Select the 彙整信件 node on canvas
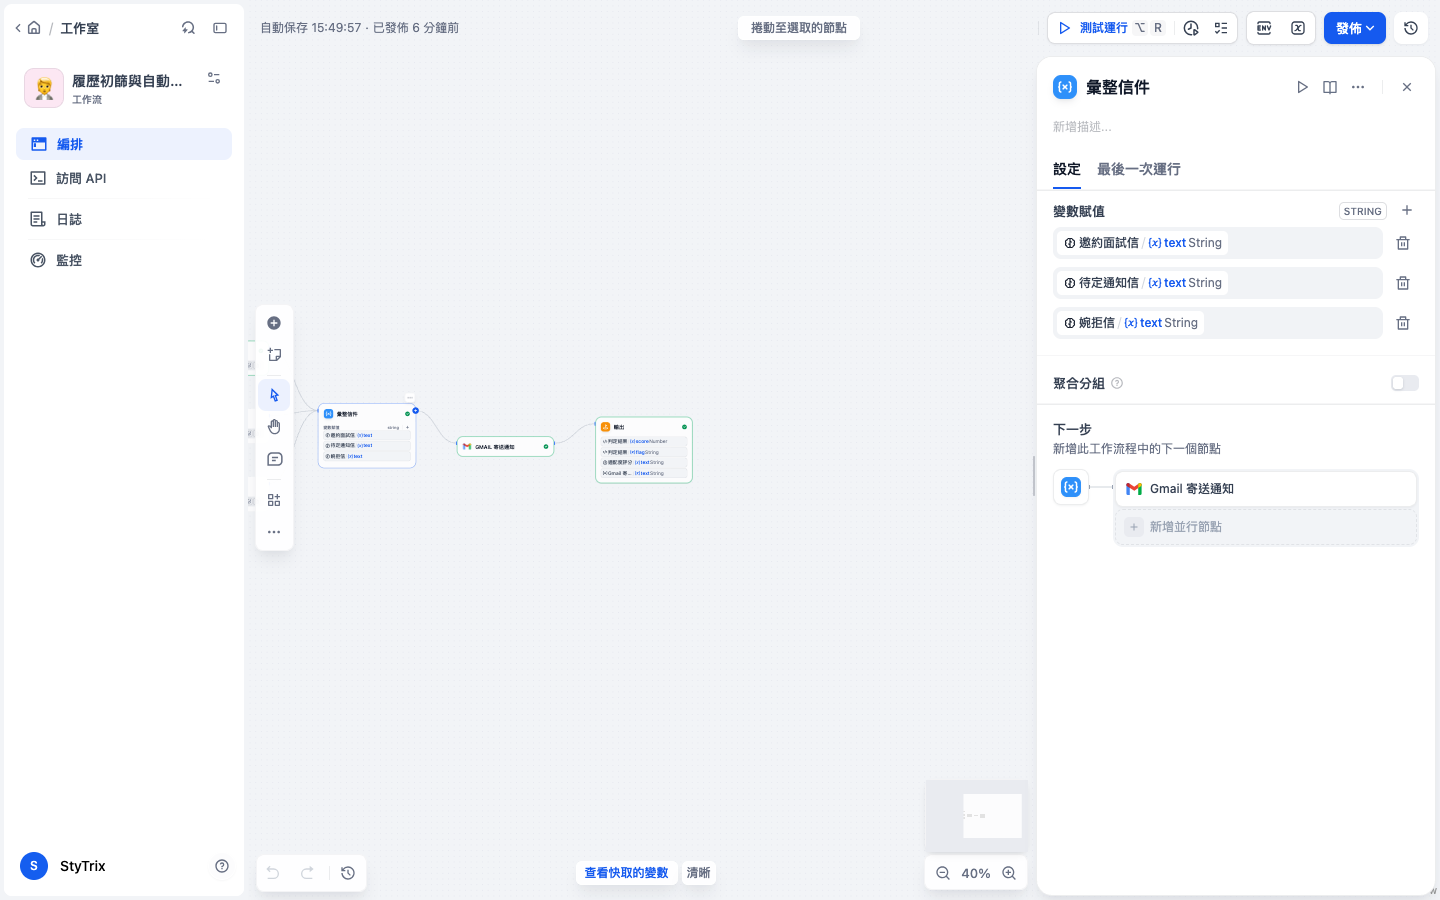Screen dimensions: 1440x900 [367, 436]
